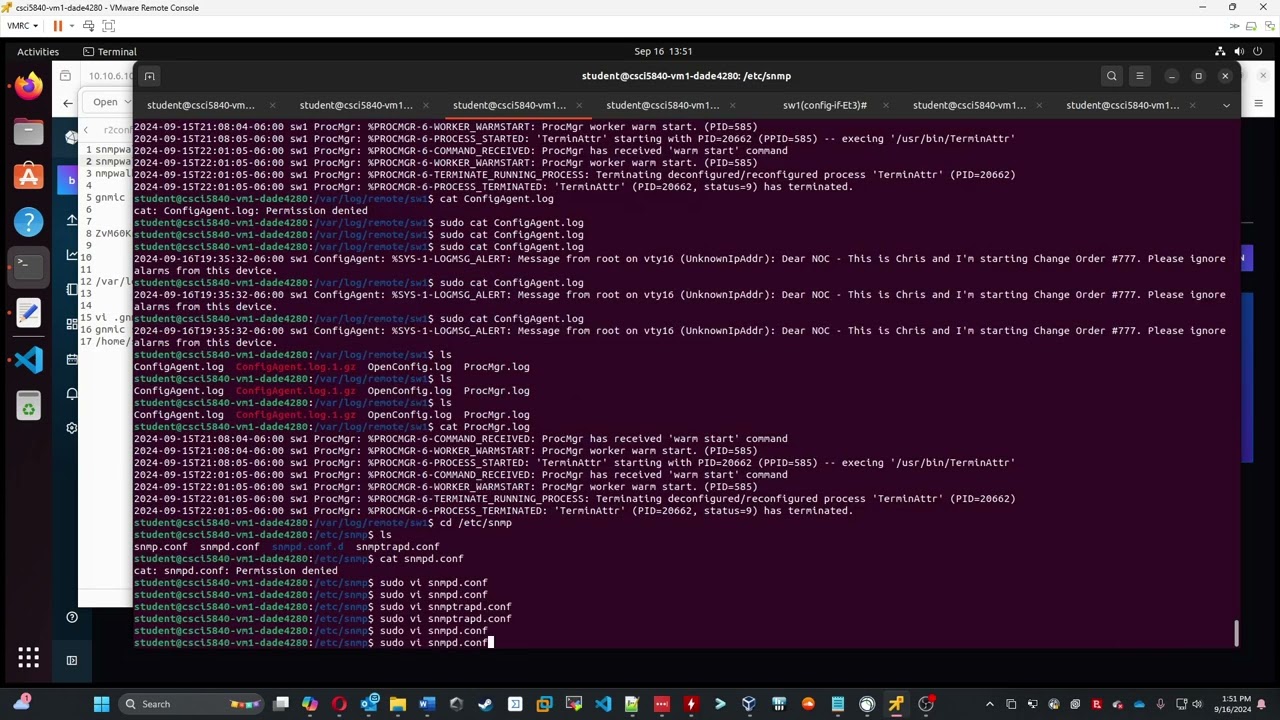Open Windows Start menu
The height and width of the screenshot is (720, 1280).
point(101,704)
